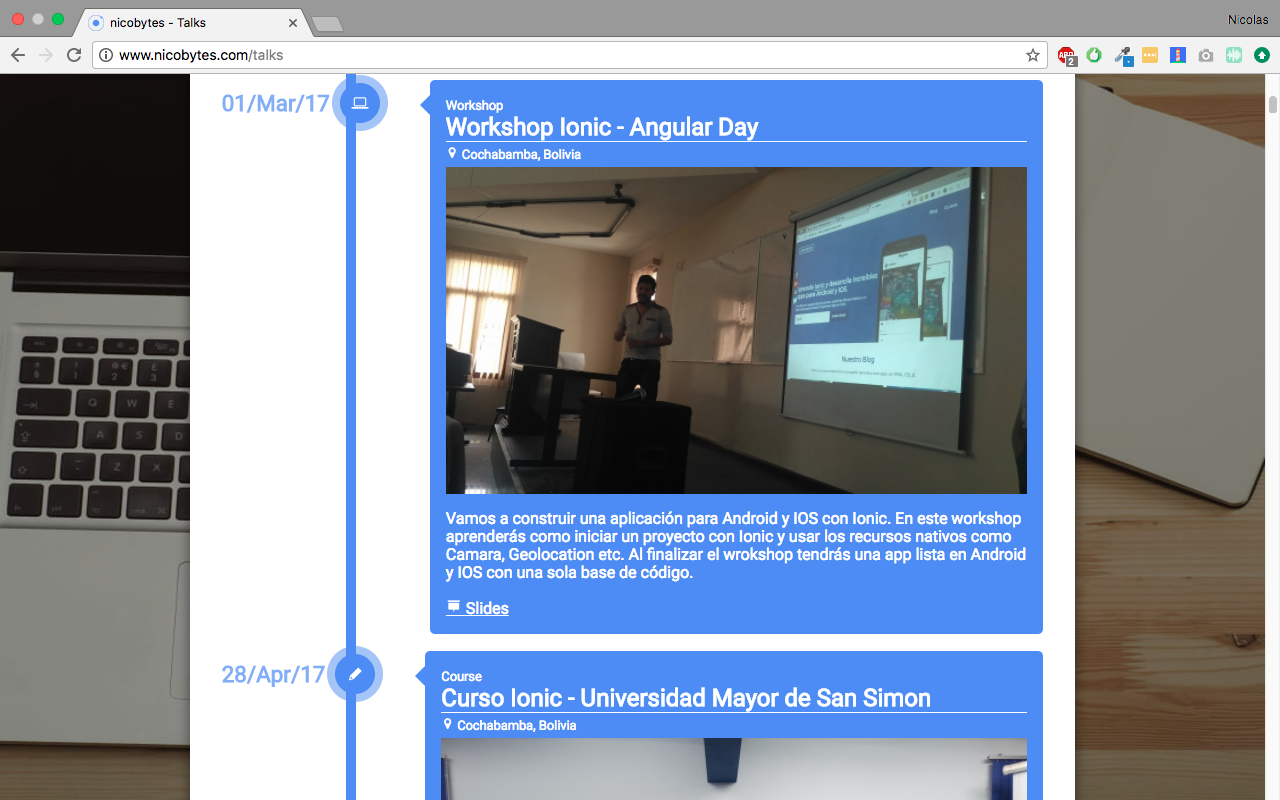Click the location pin in Curso Ionic card
Screen dimensions: 1280x800
[448, 725]
